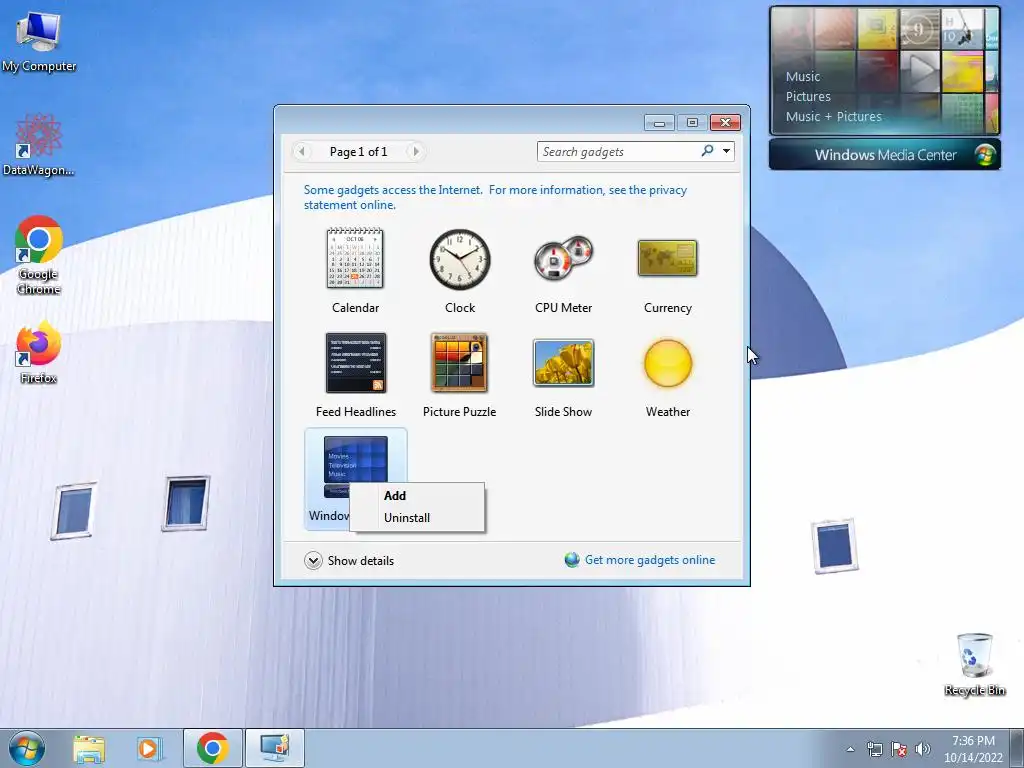The height and width of the screenshot is (768, 1024).
Task: Open My Computer desktop icon
Action: 39,42
